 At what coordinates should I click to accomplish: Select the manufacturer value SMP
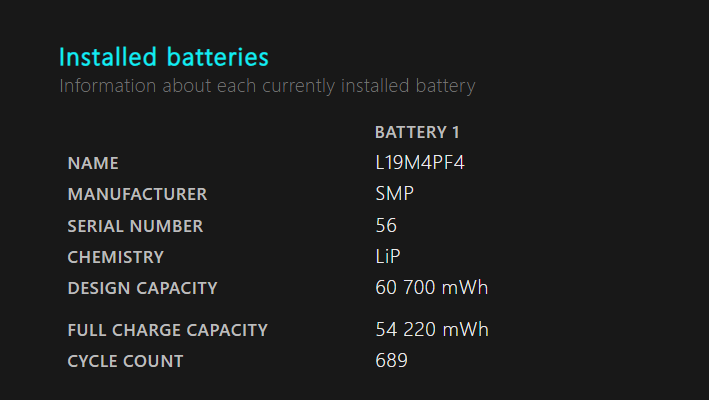(394, 194)
